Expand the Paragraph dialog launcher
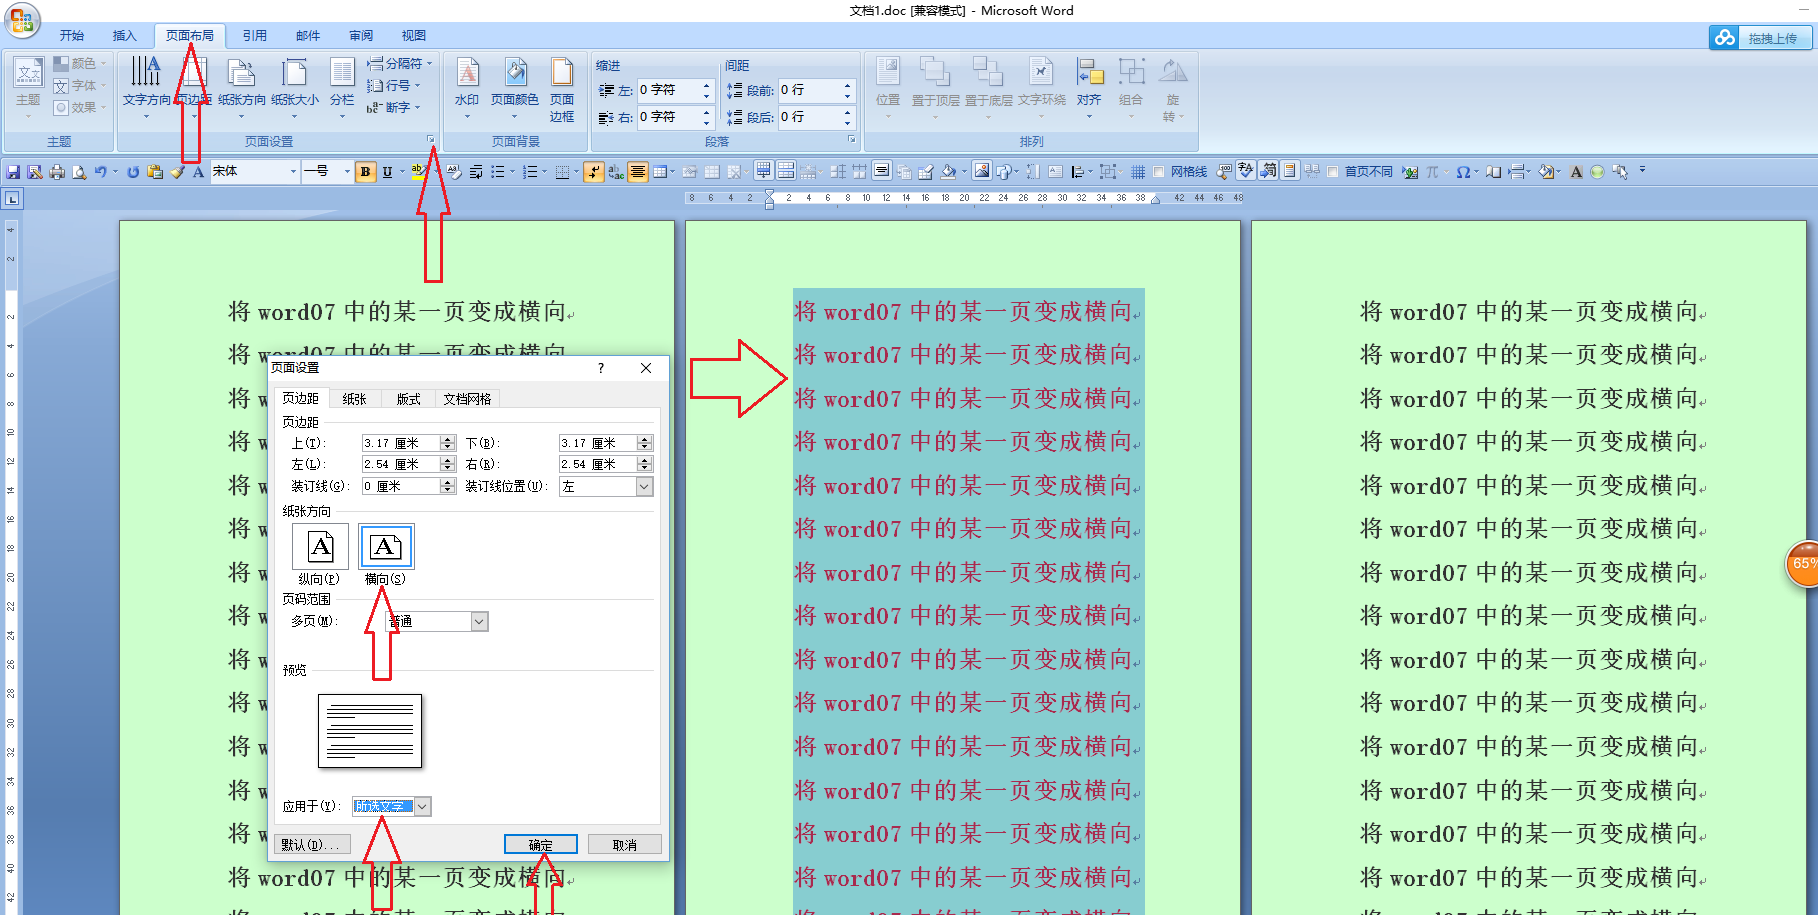 [851, 139]
